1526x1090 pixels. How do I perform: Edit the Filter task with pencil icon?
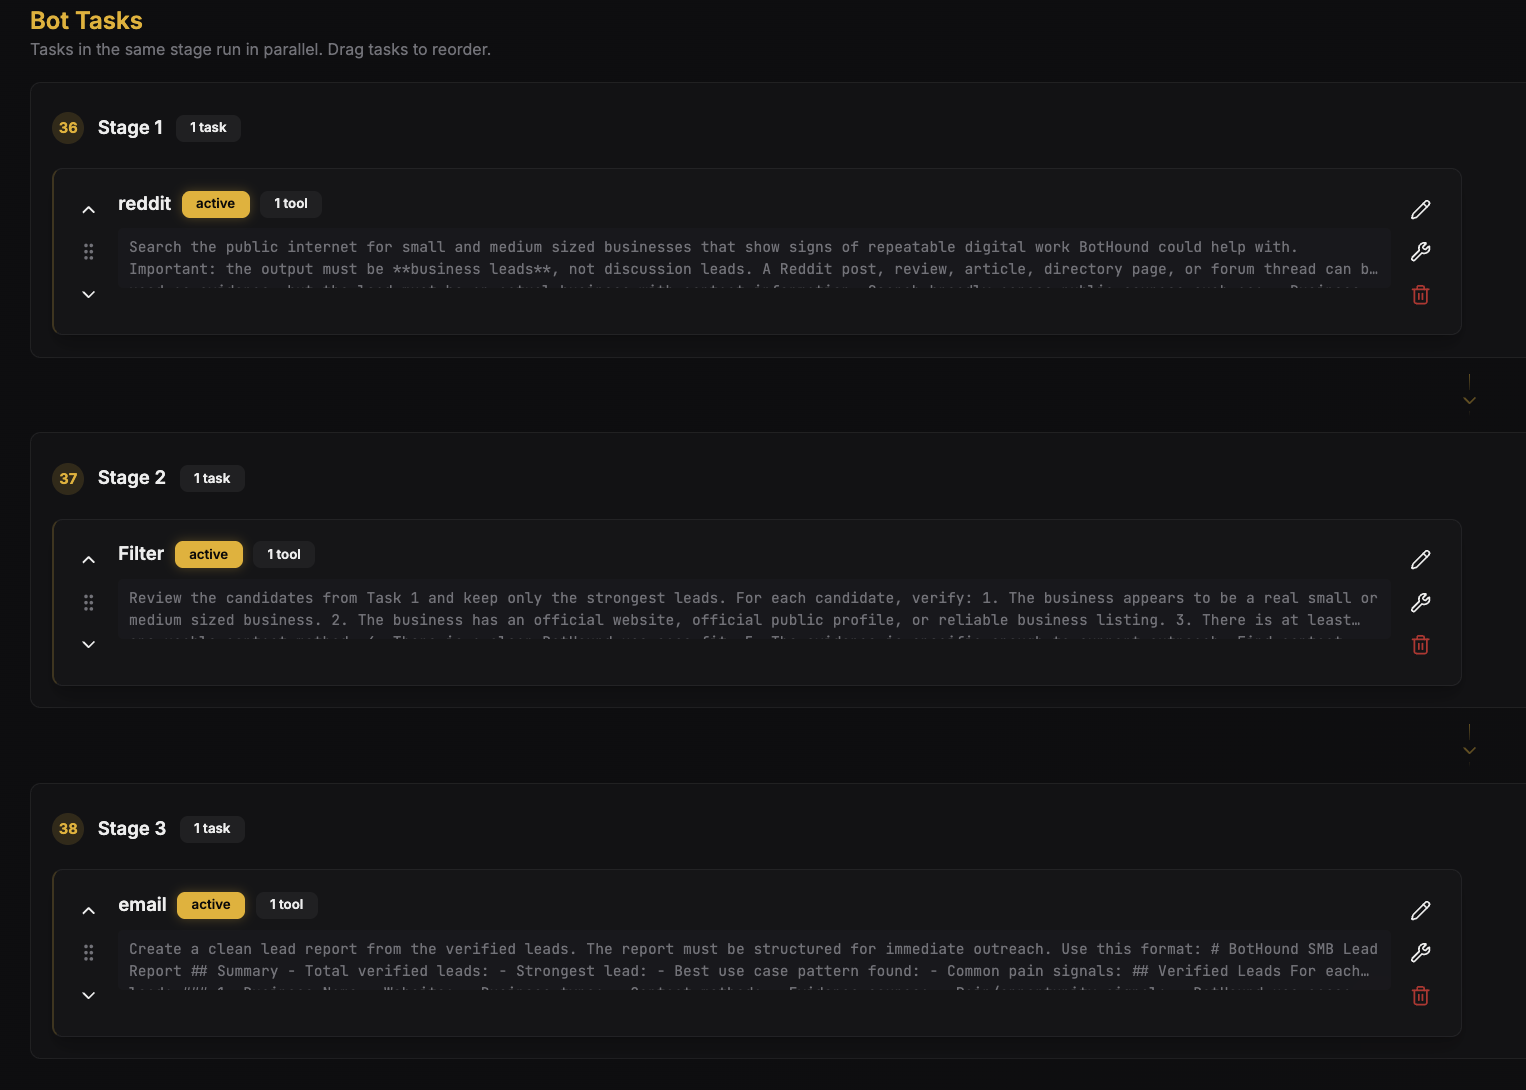[1420, 559]
